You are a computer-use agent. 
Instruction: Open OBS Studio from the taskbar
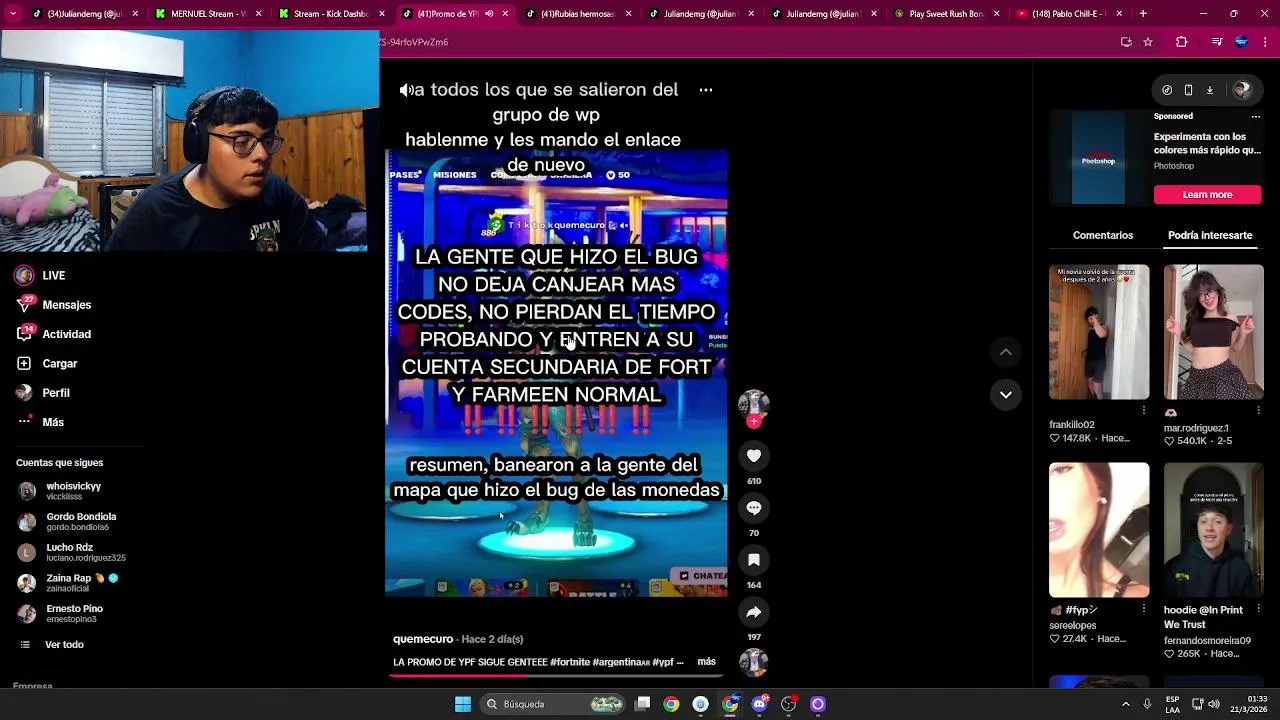pos(788,704)
